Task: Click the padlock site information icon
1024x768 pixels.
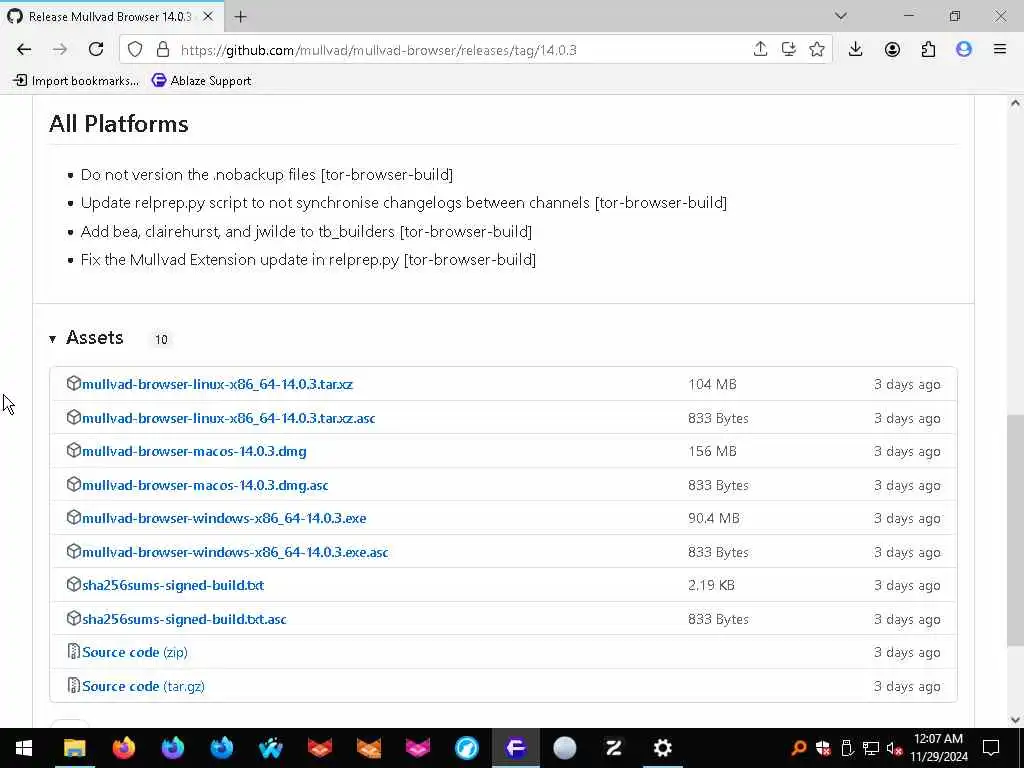Action: pos(163,50)
